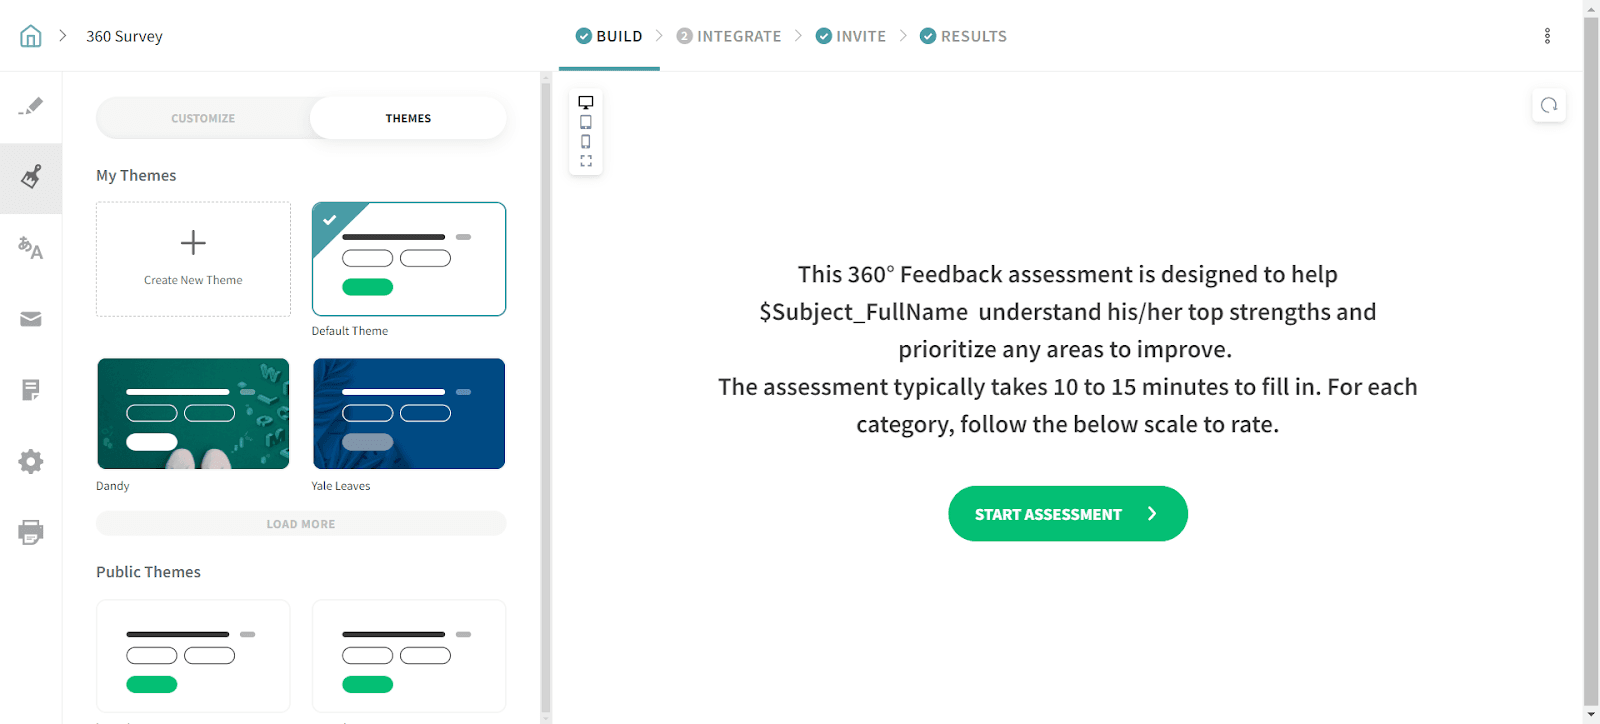Choose the Yale Leaves theme
Screen dimensions: 1600x724
[409, 414]
